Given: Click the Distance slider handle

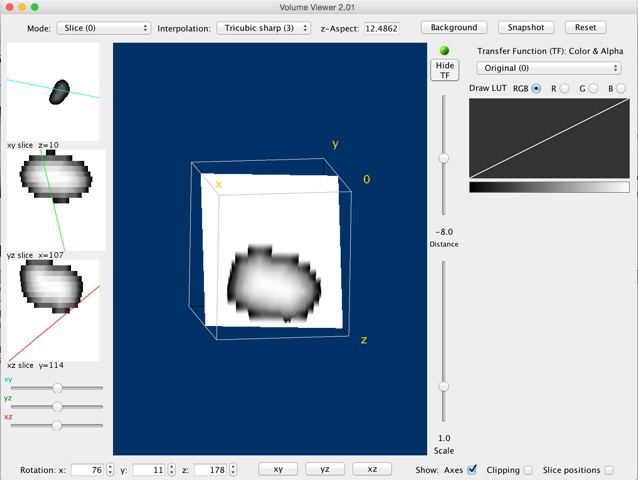Looking at the screenshot, I should click(444, 158).
